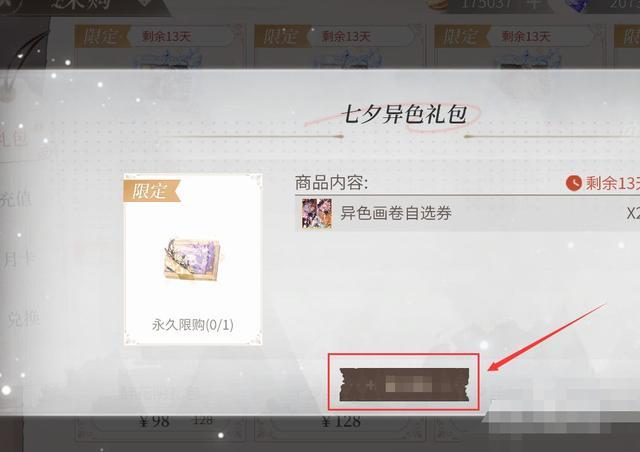Click the purple gift box image
This screenshot has height=452, width=640.
click(193, 261)
